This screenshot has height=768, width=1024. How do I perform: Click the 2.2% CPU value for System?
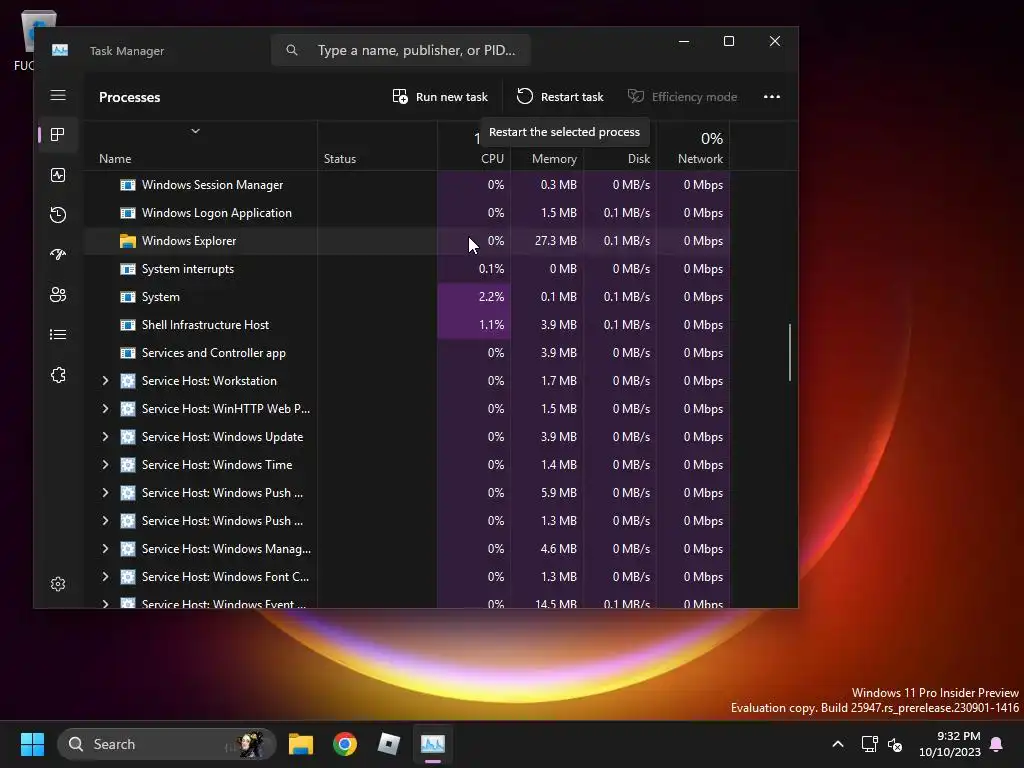[491, 297]
